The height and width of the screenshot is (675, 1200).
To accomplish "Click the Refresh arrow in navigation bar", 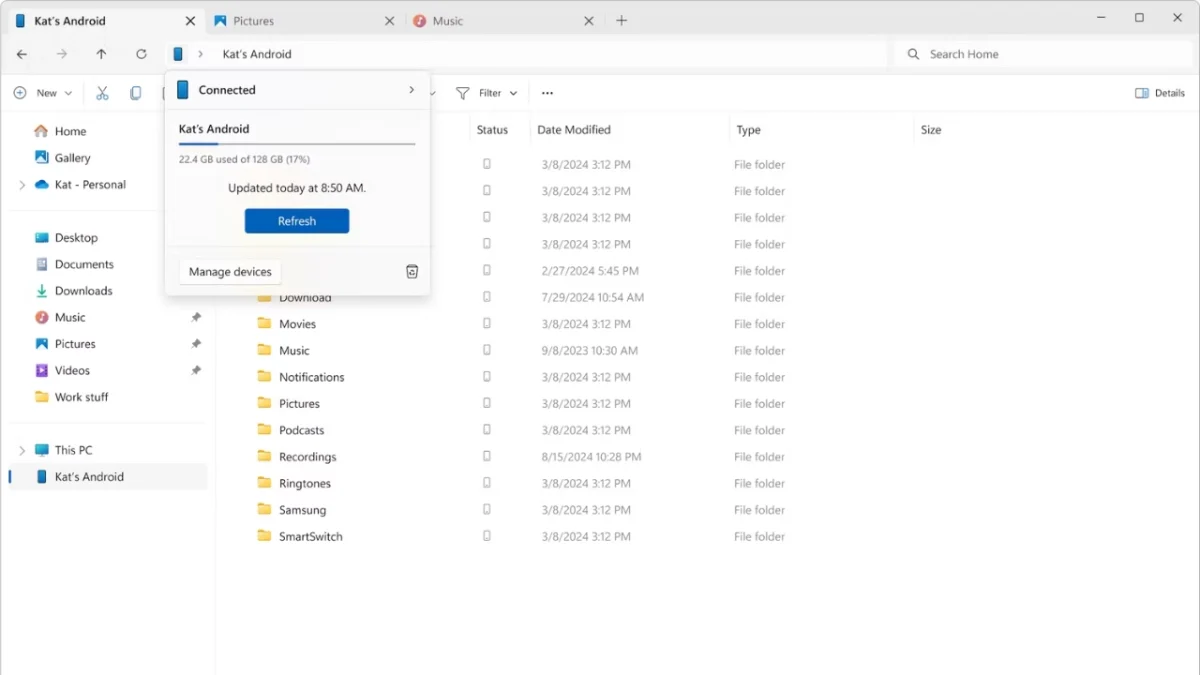I will 141,54.
